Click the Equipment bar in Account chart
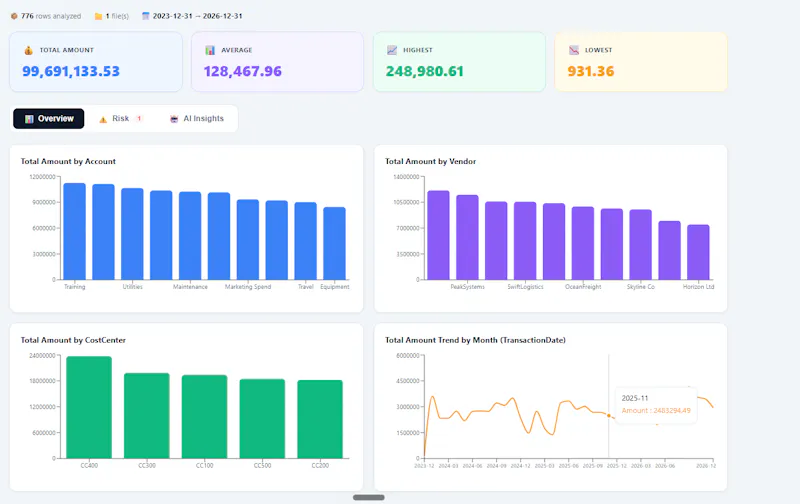This screenshot has width=800, height=504. click(x=335, y=243)
